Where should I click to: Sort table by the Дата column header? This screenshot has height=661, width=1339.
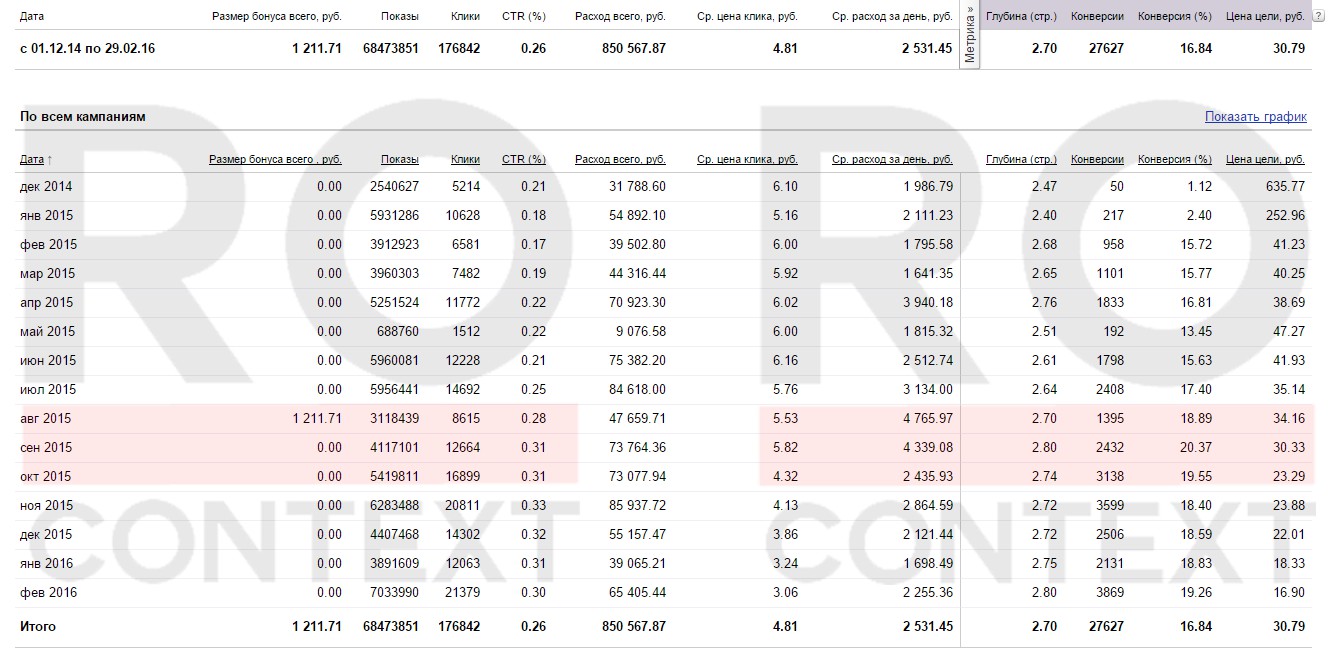click(32, 159)
